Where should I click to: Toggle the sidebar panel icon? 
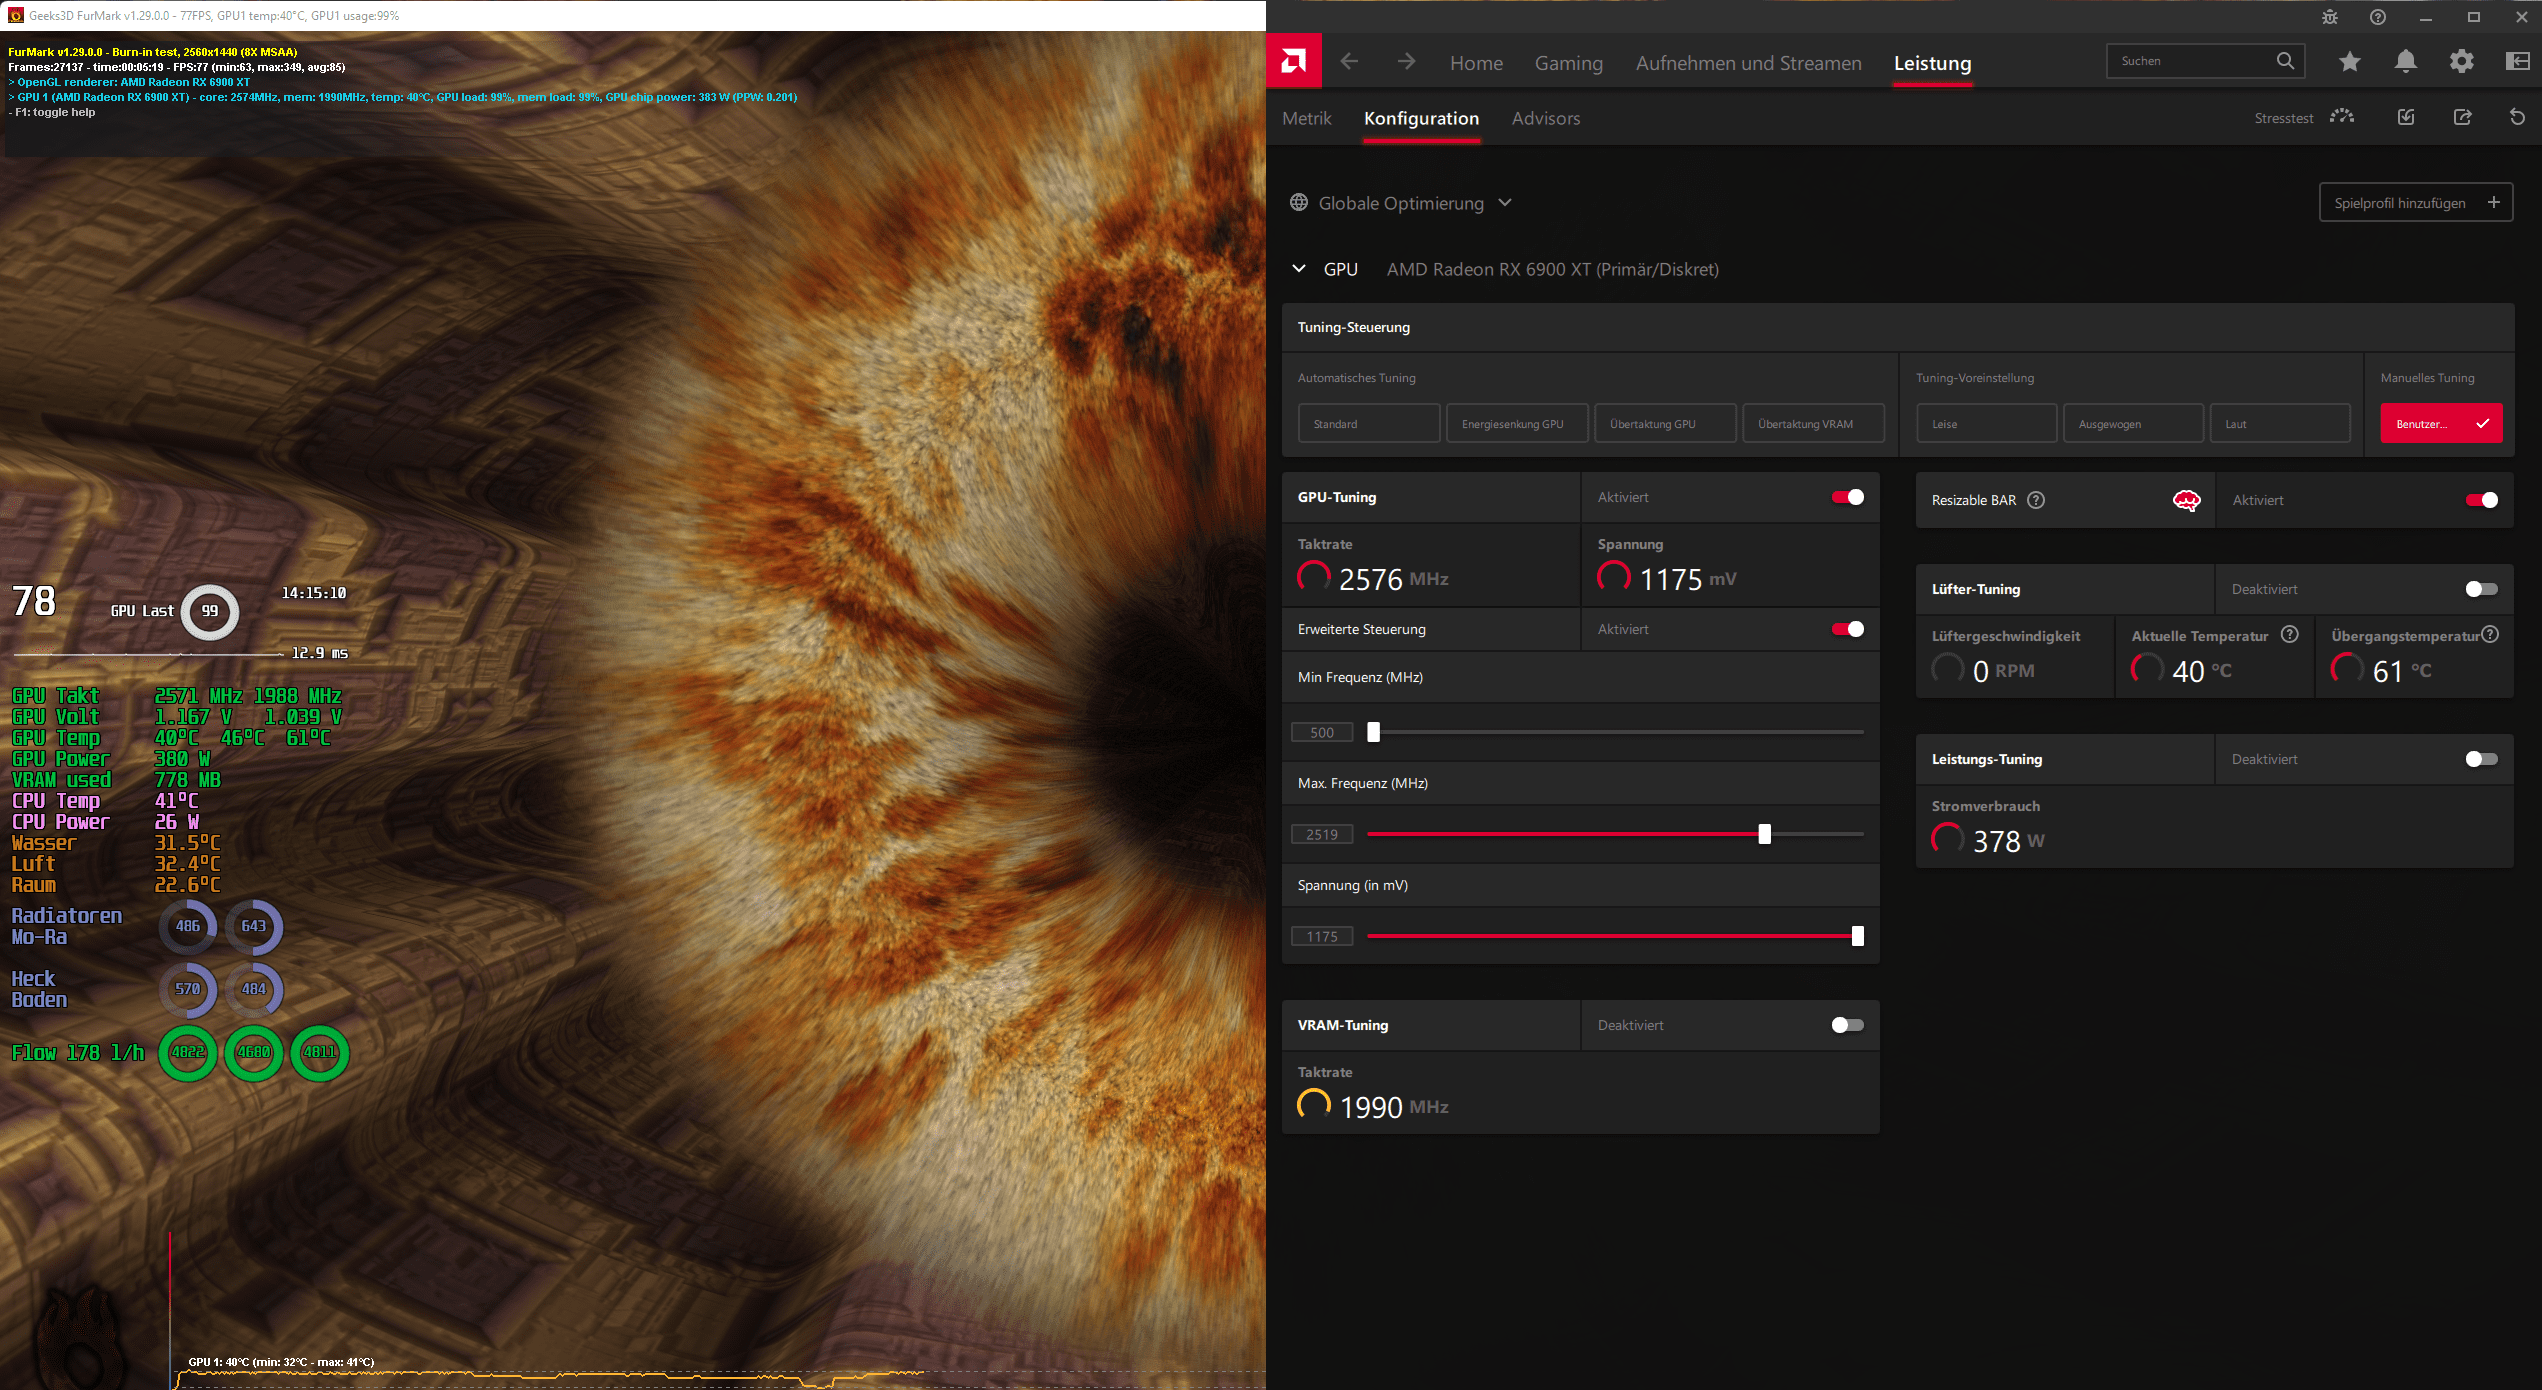[2518, 62]
